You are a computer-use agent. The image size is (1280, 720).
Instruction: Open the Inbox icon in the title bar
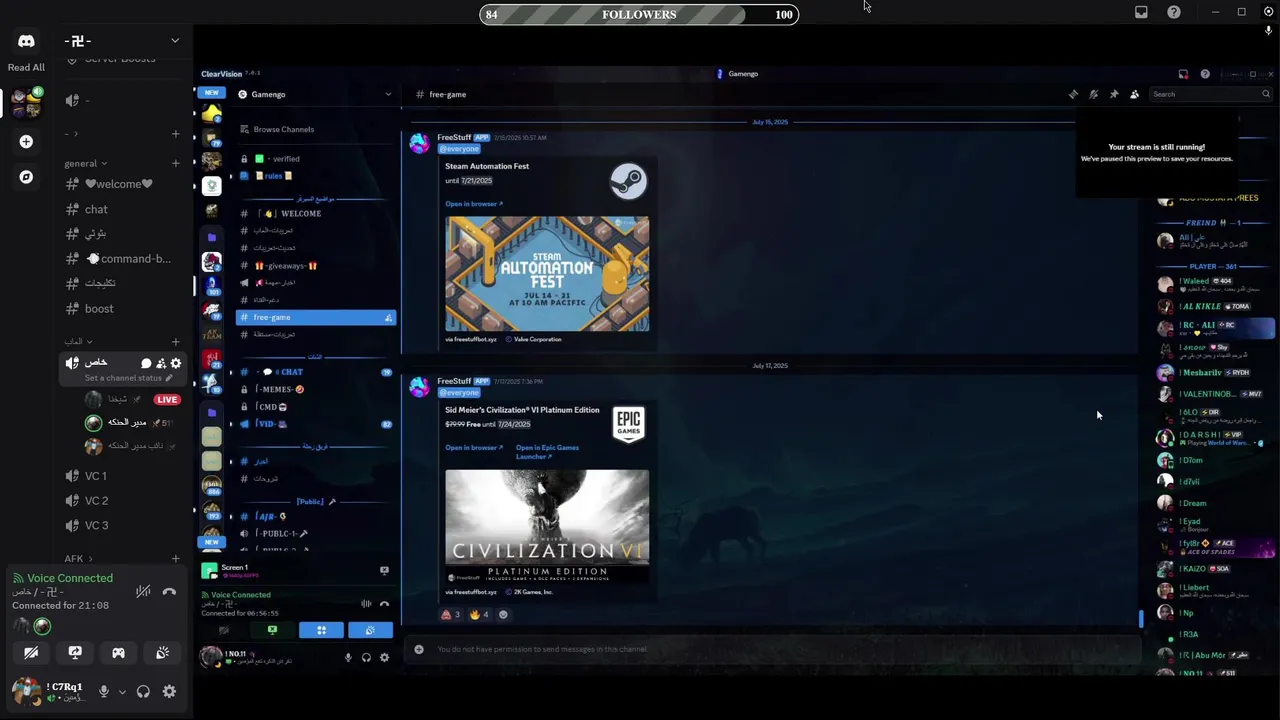(x=1141, y=12)
